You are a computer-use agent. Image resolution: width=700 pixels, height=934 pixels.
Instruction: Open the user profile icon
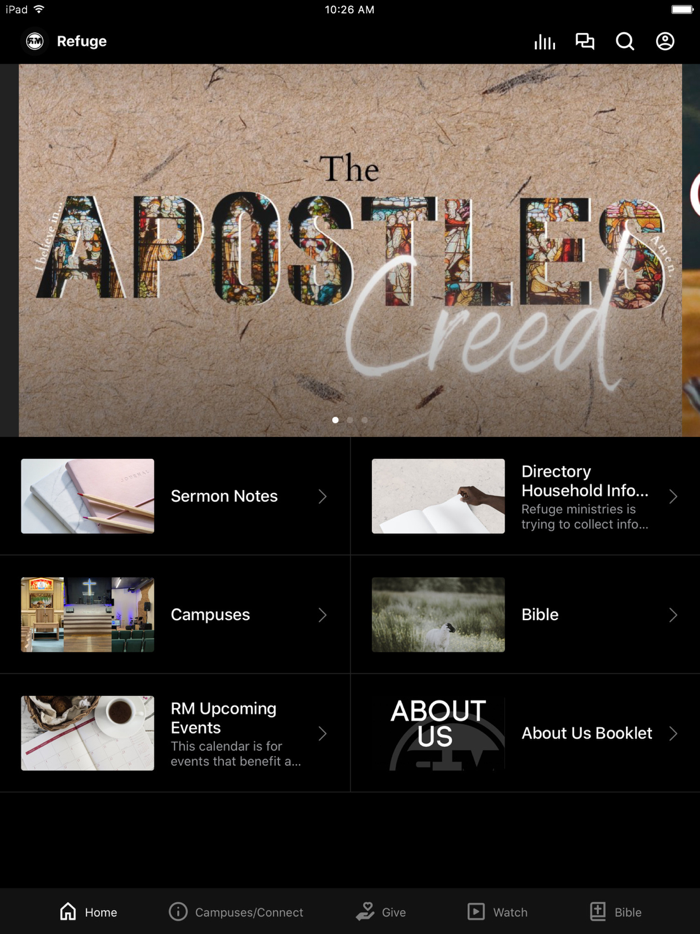(665, 41)
